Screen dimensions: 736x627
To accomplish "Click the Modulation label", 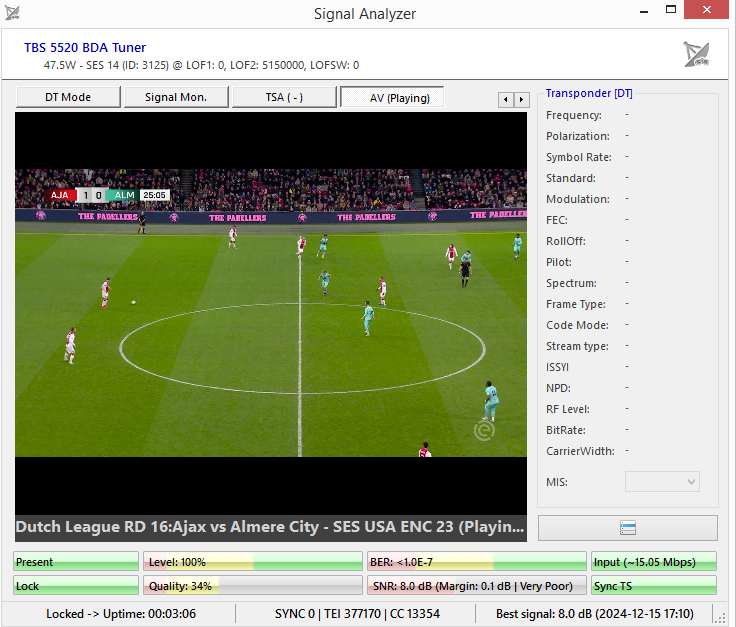I will [578, 199].
